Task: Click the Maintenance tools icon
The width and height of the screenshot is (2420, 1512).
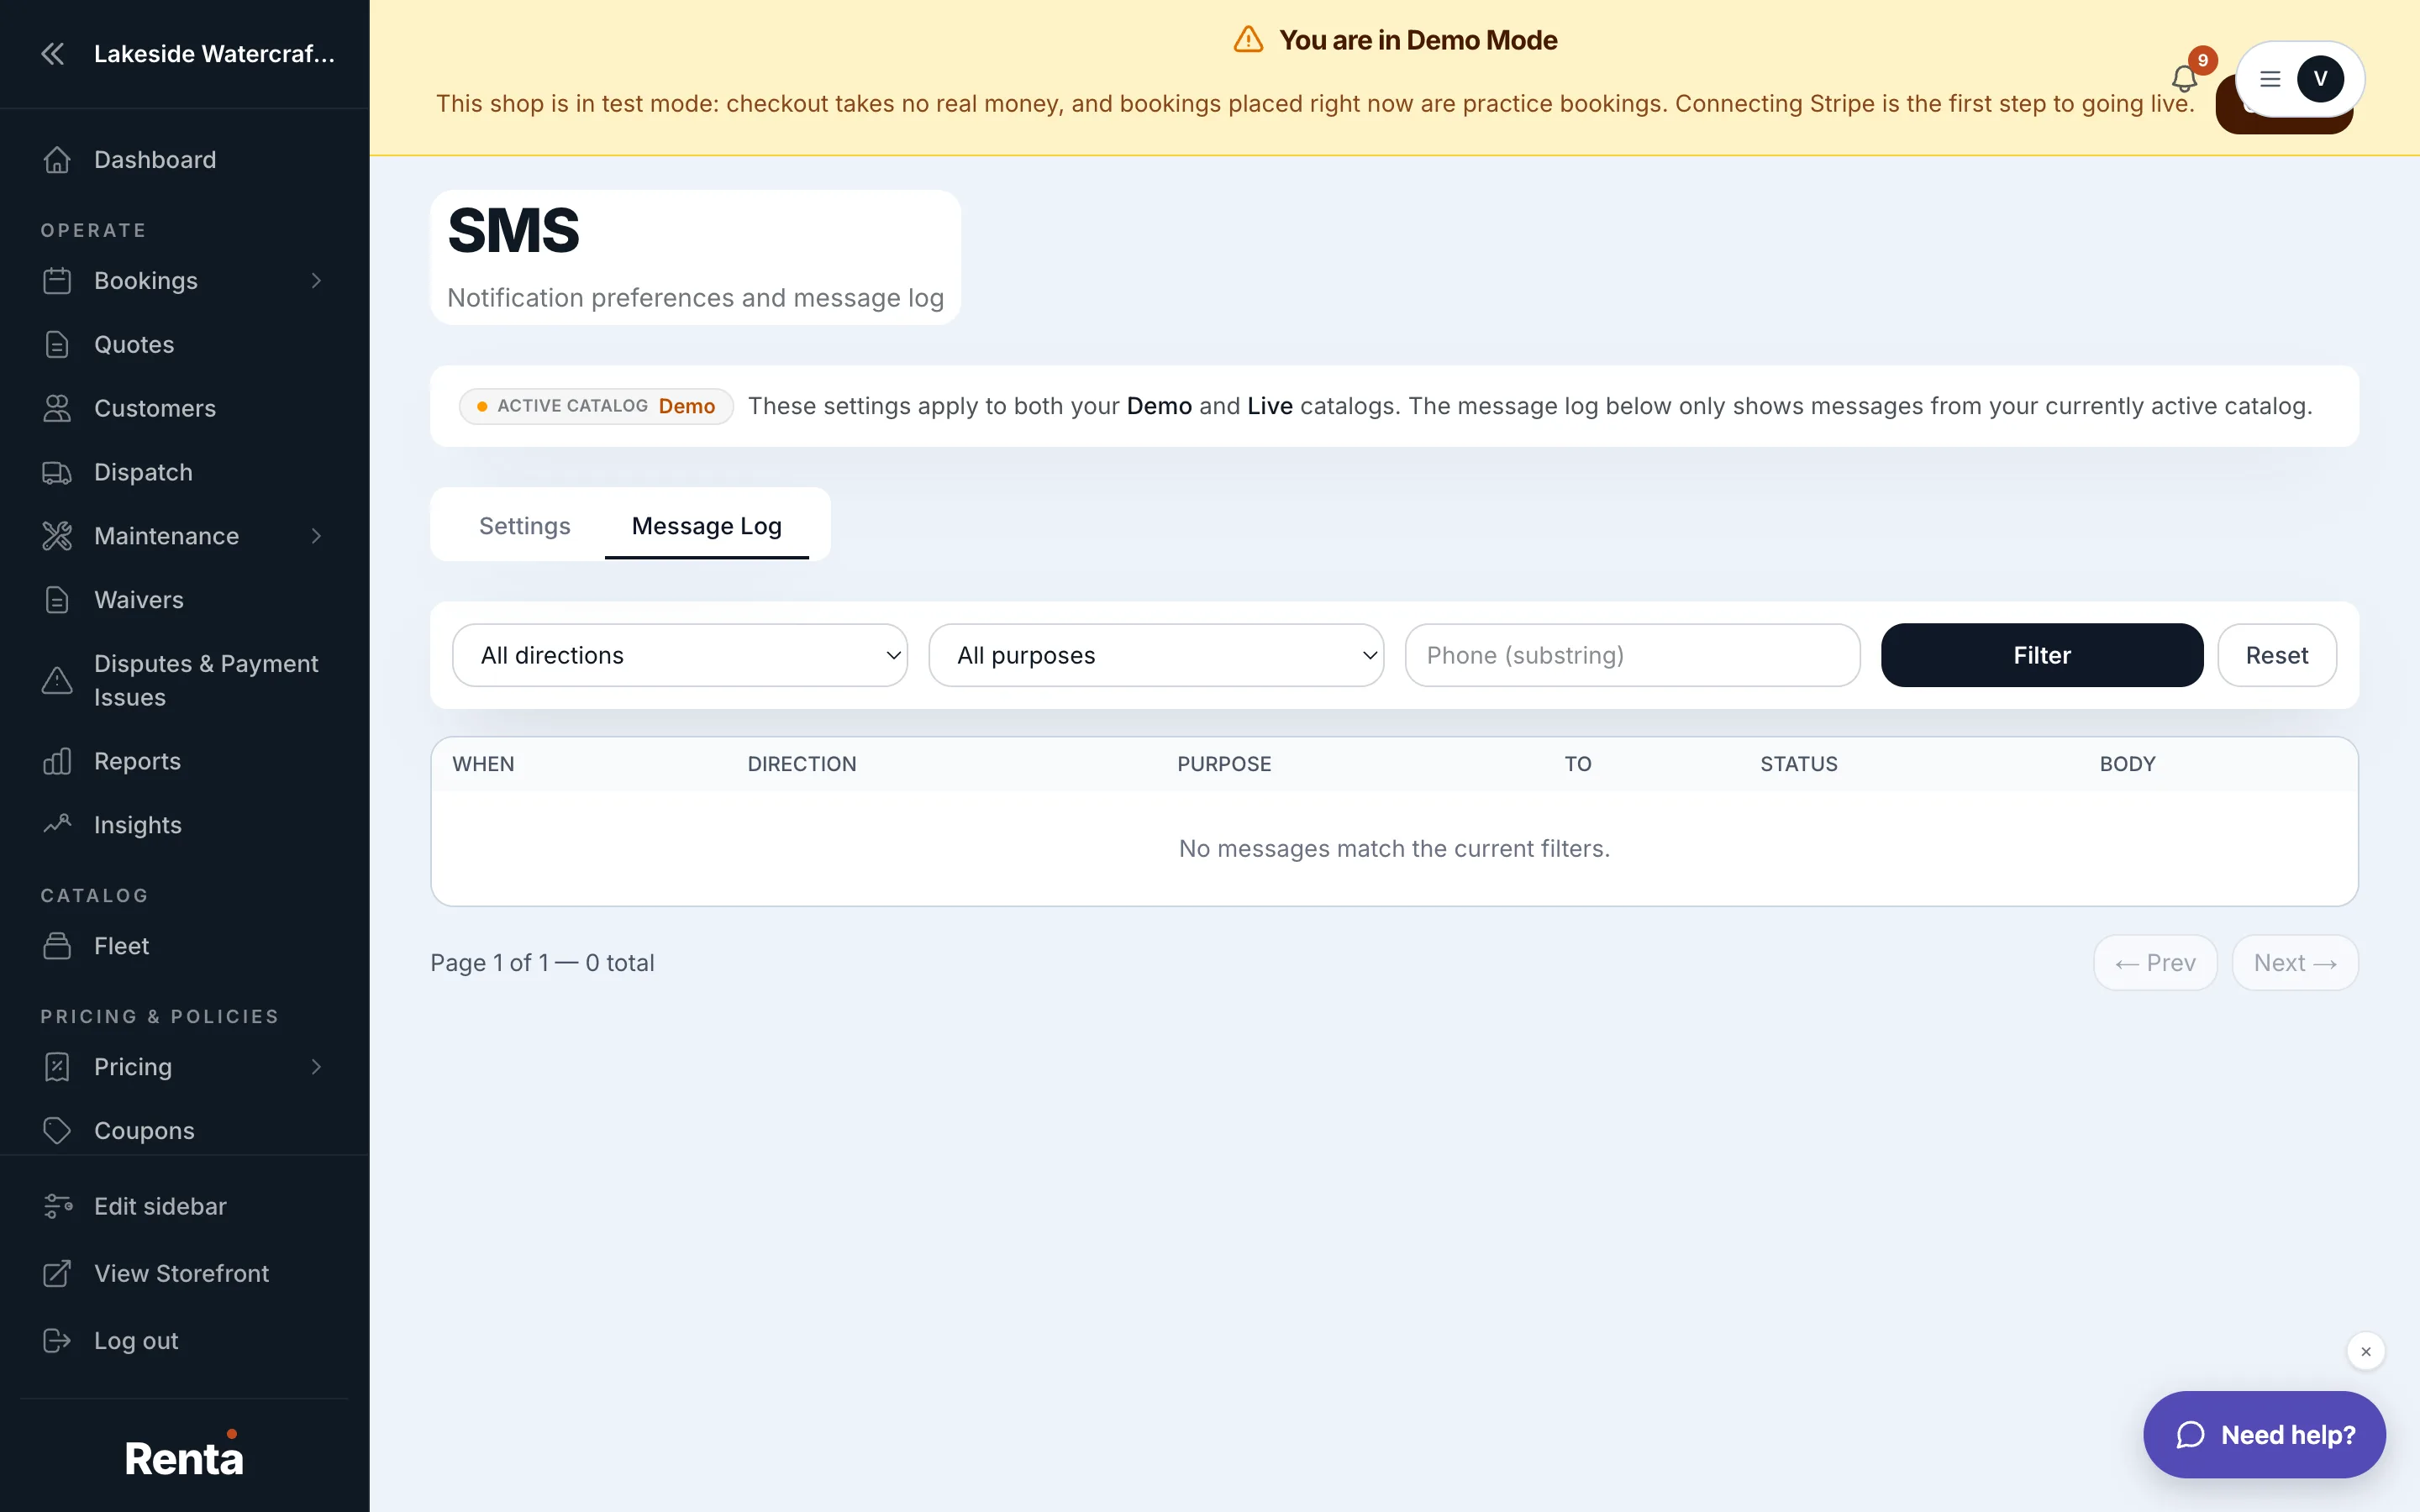Action: click(x=57, y=537)
